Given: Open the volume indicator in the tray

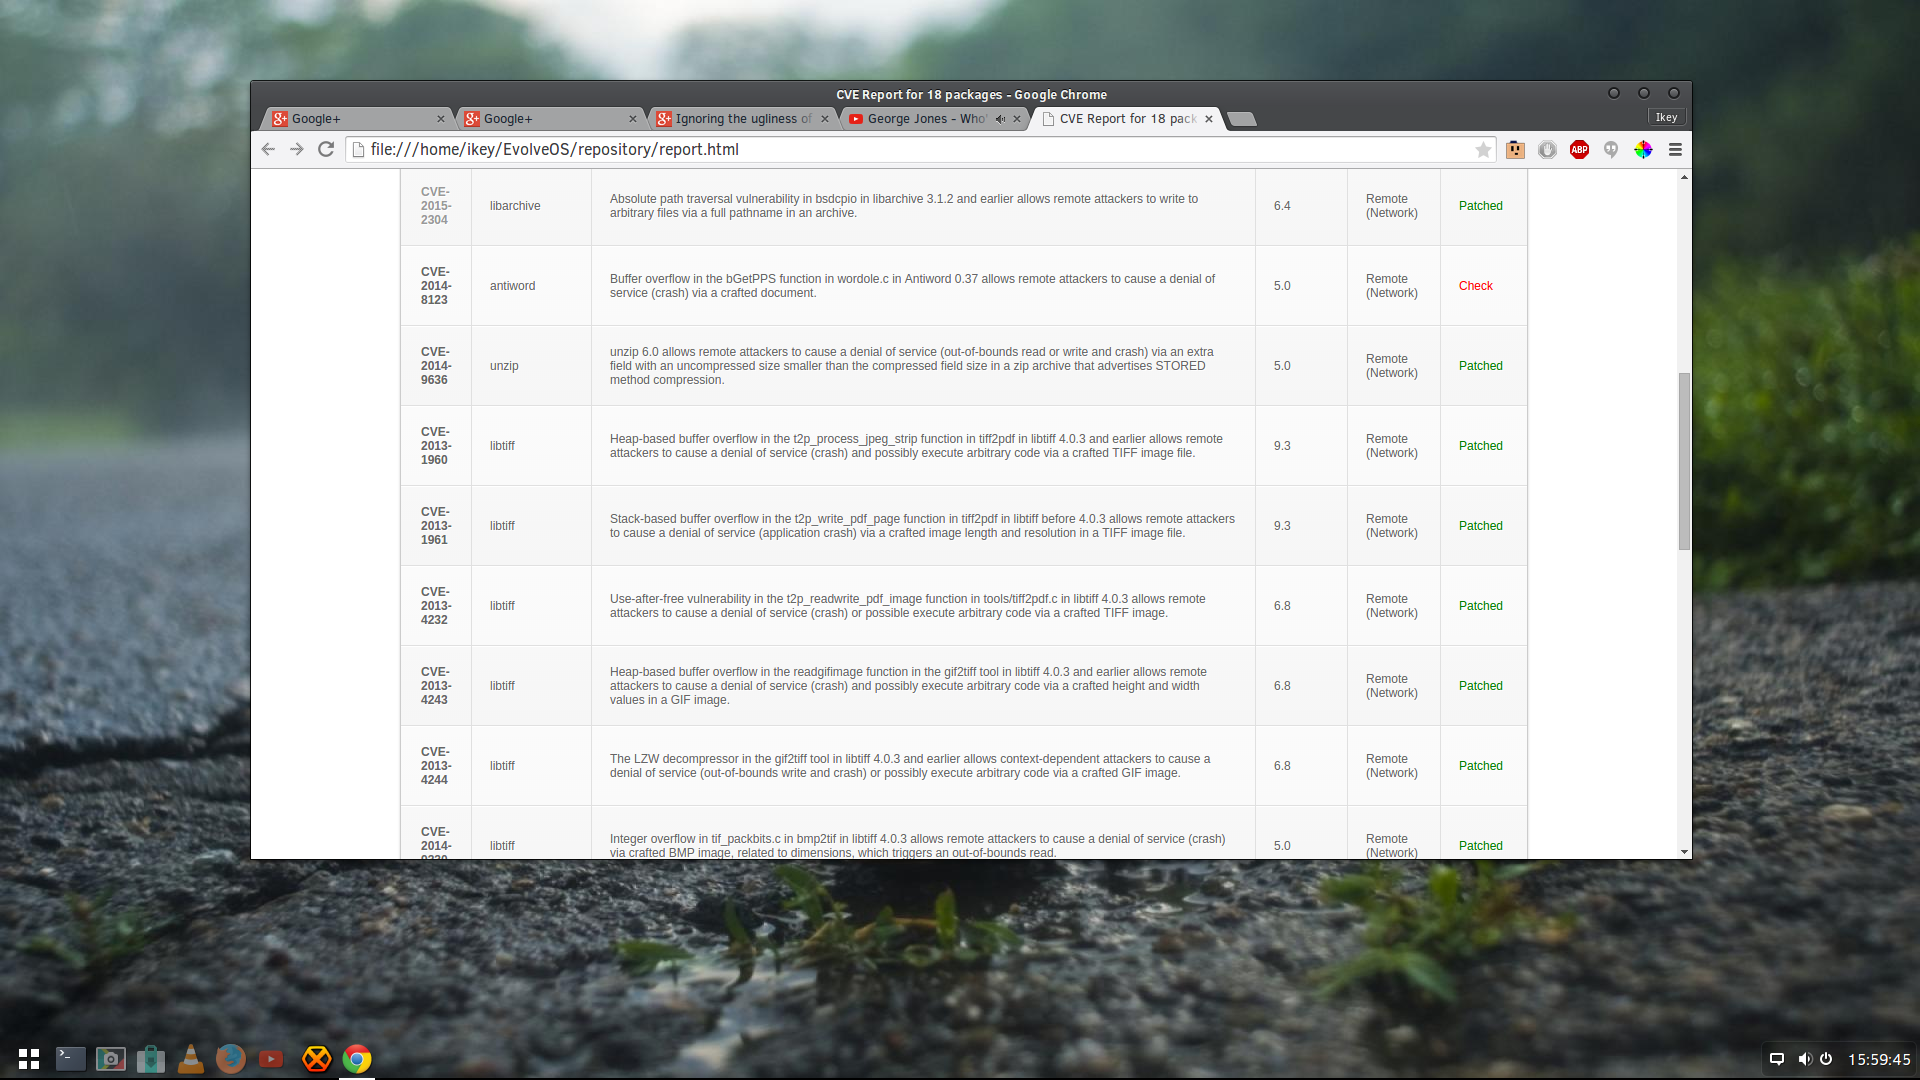Looking at the screenshot, I should (1804, 1059).
